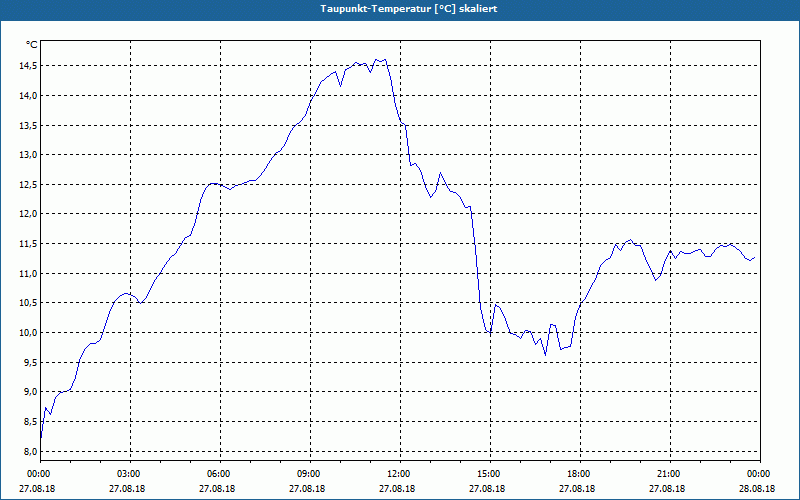This screenshot has width=800, height=500.
Task: Pick the 27.08.18 date under 15:00
Action: (487, 489)
